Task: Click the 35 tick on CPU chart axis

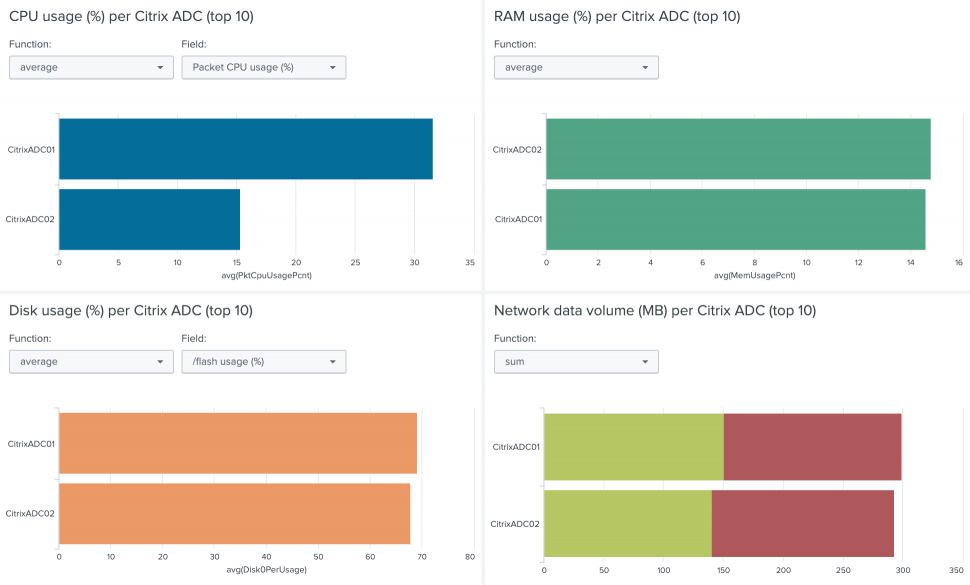Action: [x=470, y=263]
